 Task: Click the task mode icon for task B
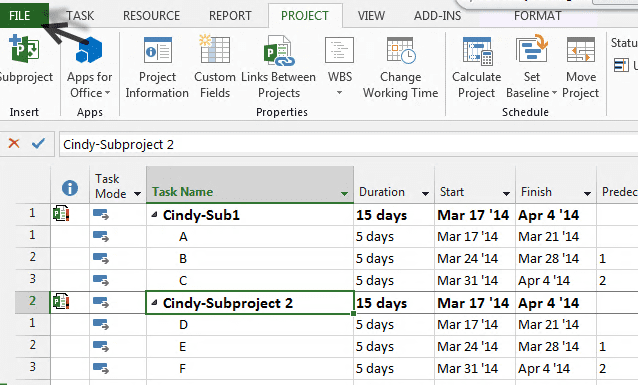[x=101, y=258]
